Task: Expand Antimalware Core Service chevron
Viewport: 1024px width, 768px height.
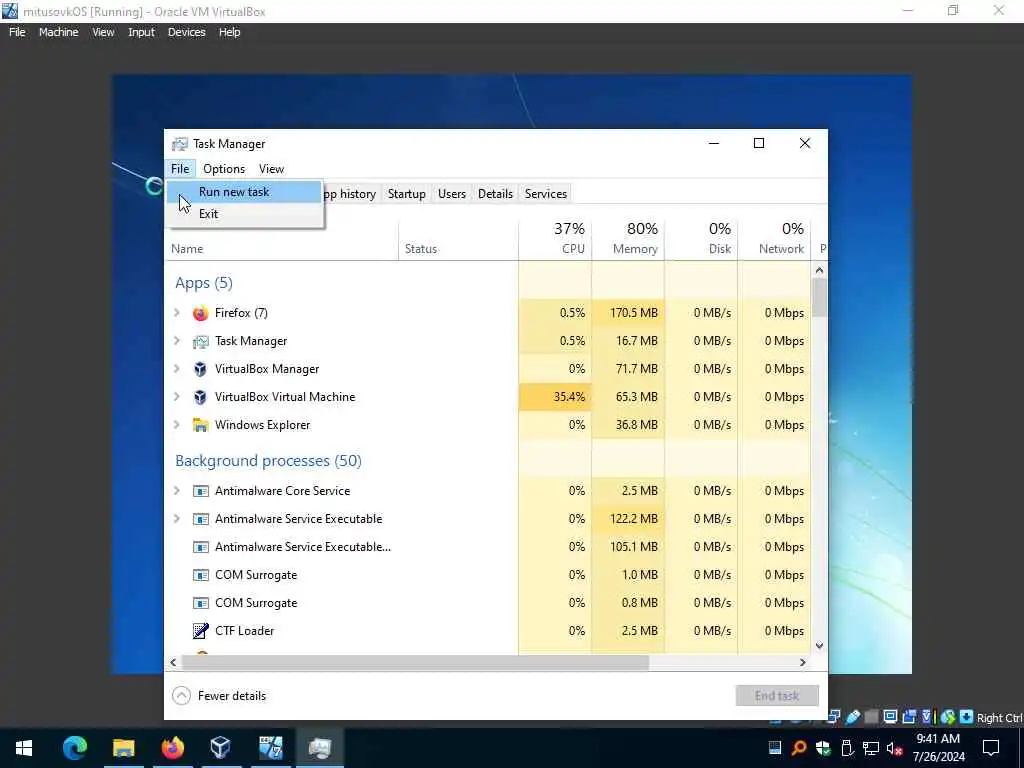Action: [x=176, y=491]
